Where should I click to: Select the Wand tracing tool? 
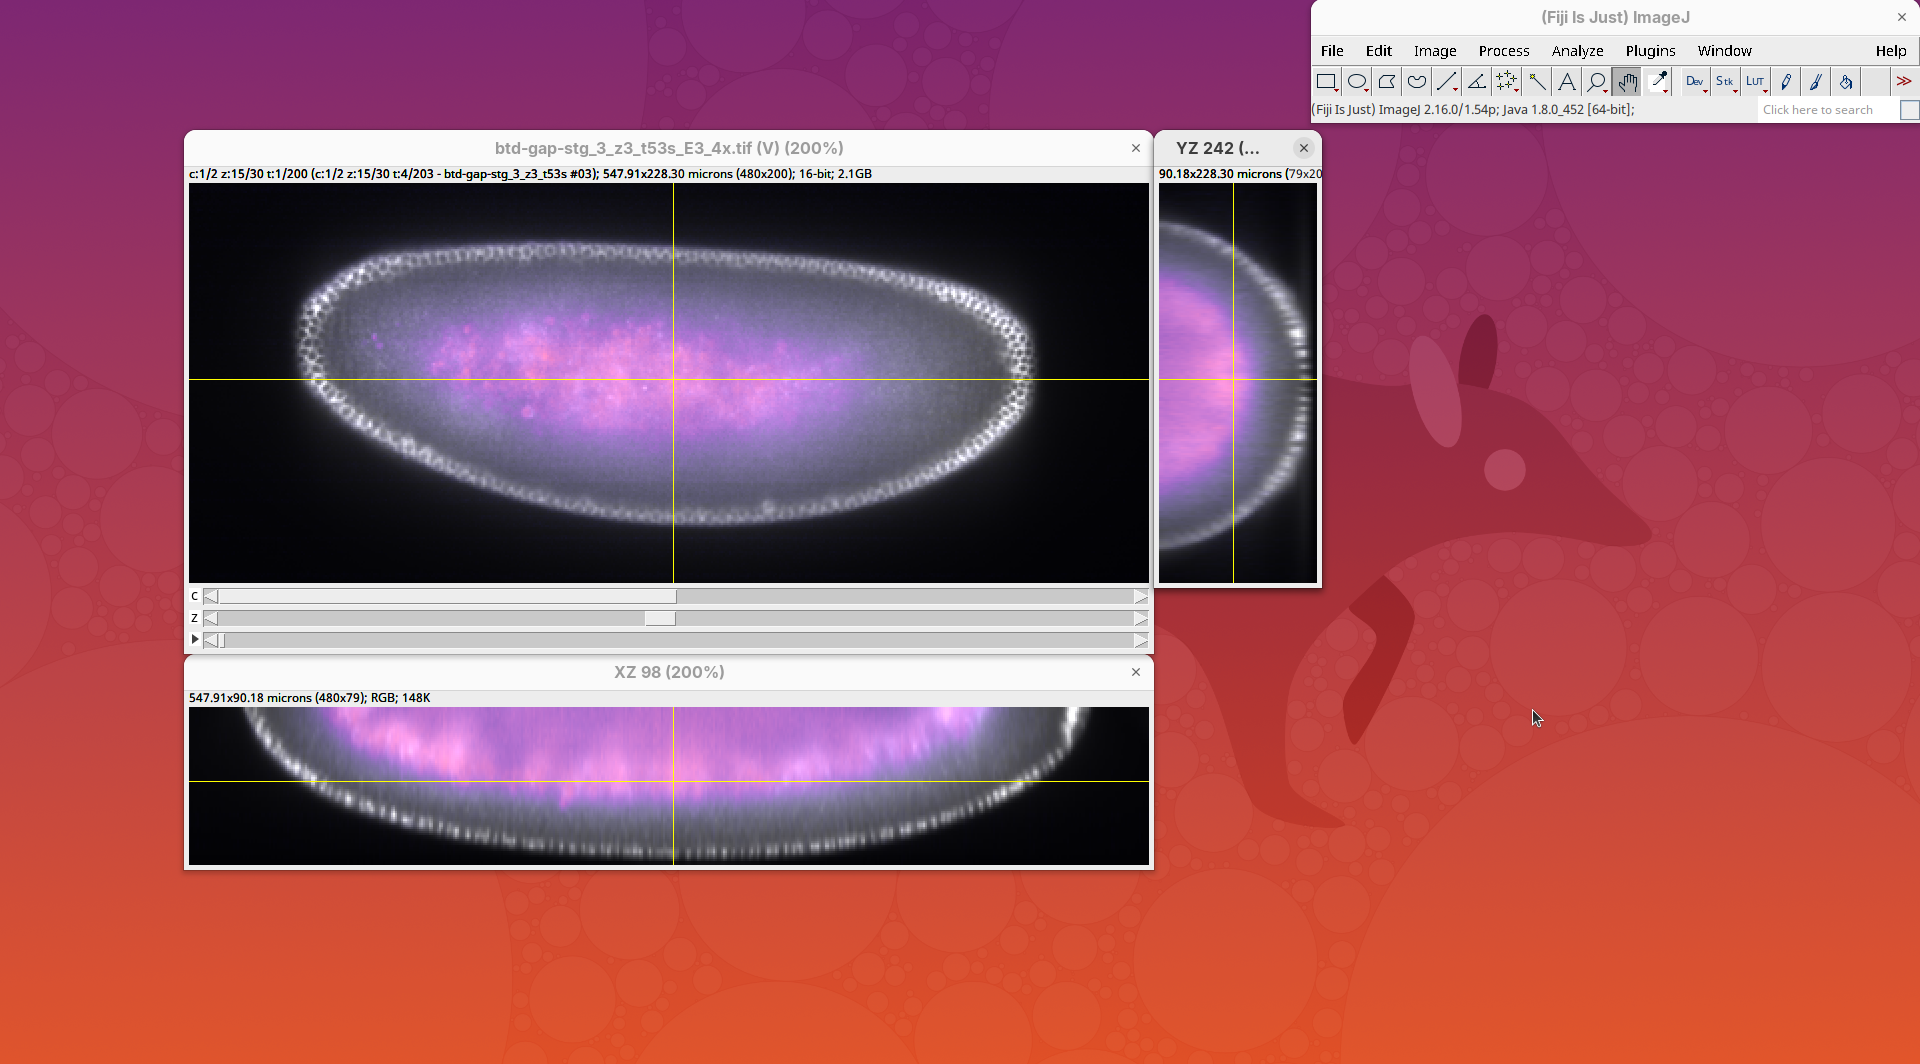[x=1537, y=82]
